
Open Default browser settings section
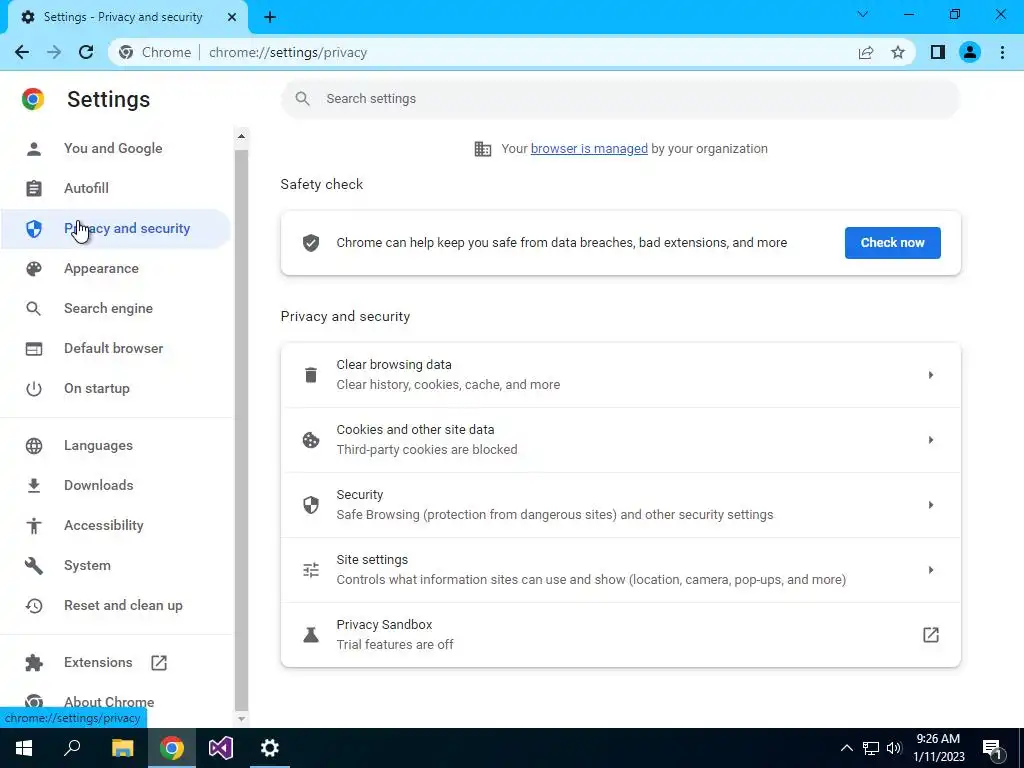(x=116, y=348)
